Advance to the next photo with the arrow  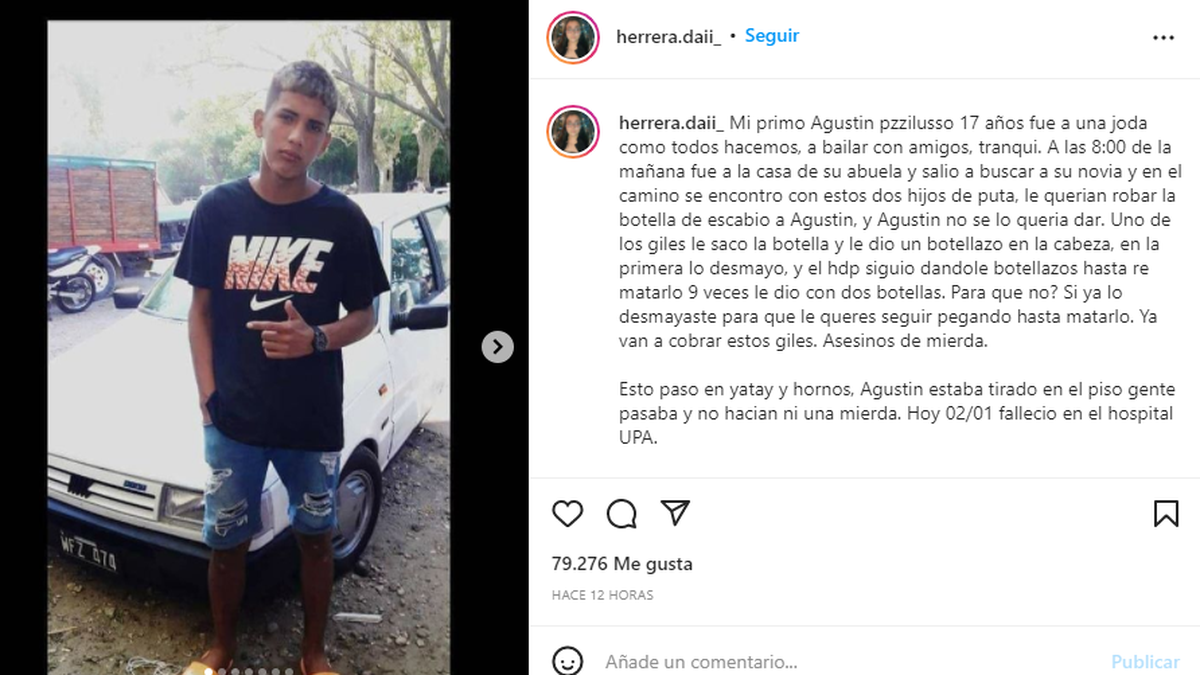[x=497, y=346]
